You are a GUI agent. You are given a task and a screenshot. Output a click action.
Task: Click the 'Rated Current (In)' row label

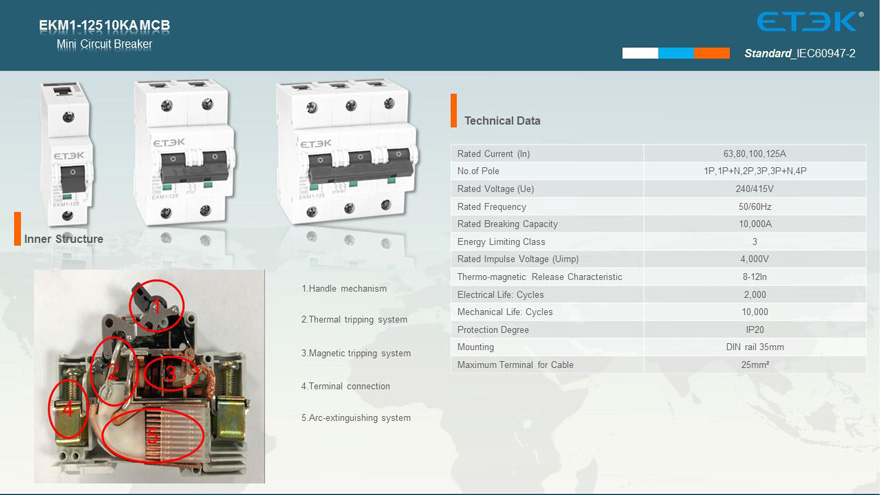493,154
